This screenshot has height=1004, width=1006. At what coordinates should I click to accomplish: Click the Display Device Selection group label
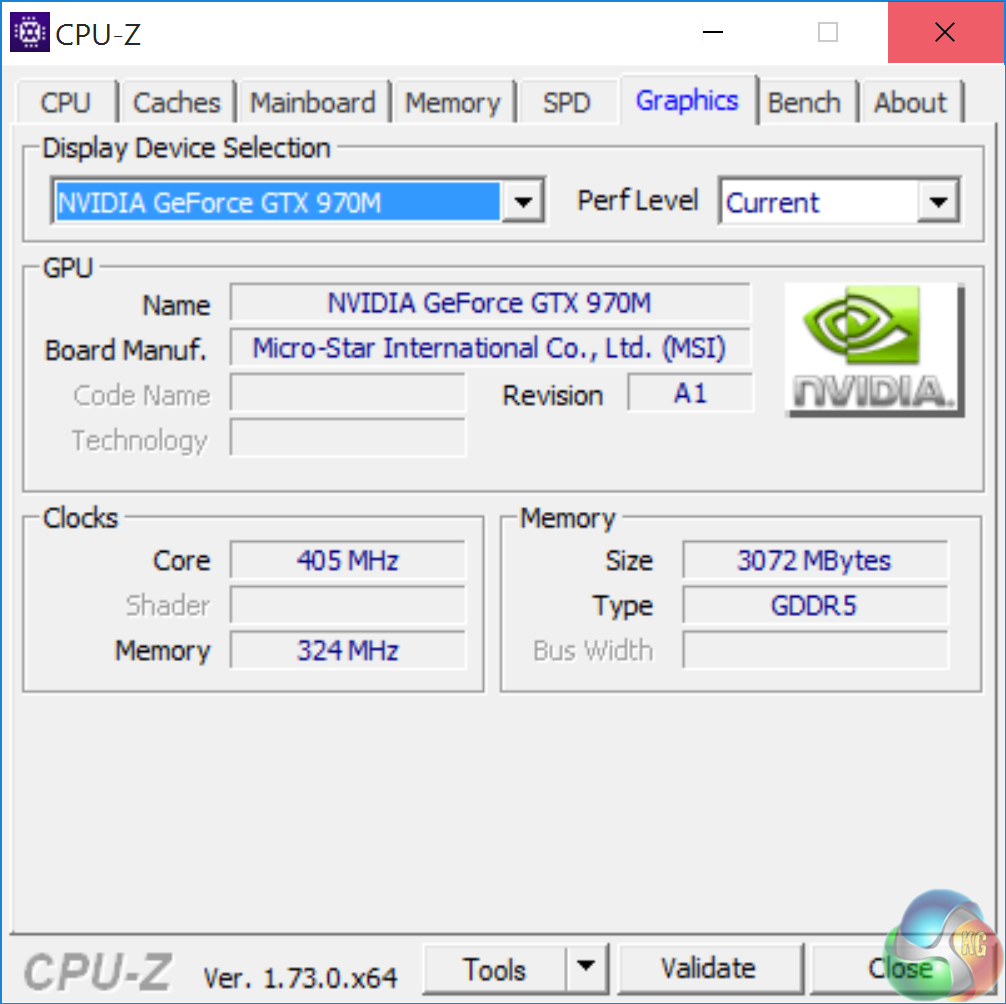[186, 149]
